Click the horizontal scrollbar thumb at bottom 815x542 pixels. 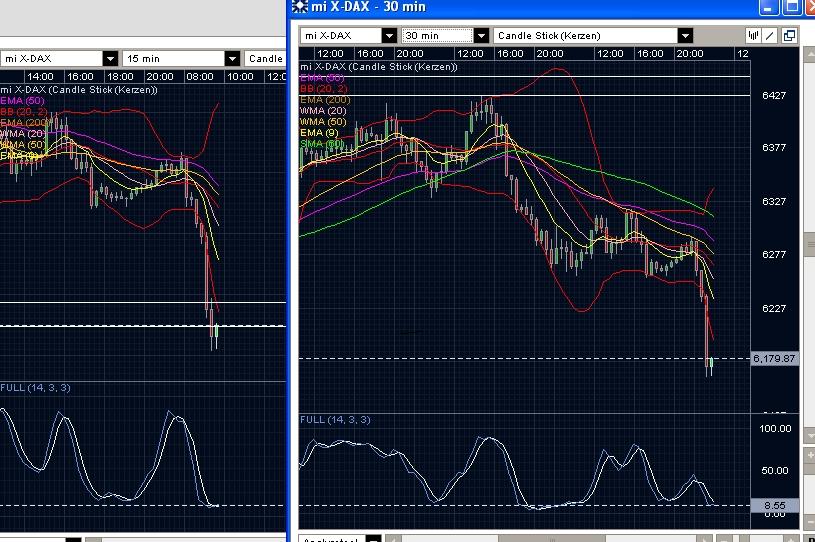coord(551,539)
